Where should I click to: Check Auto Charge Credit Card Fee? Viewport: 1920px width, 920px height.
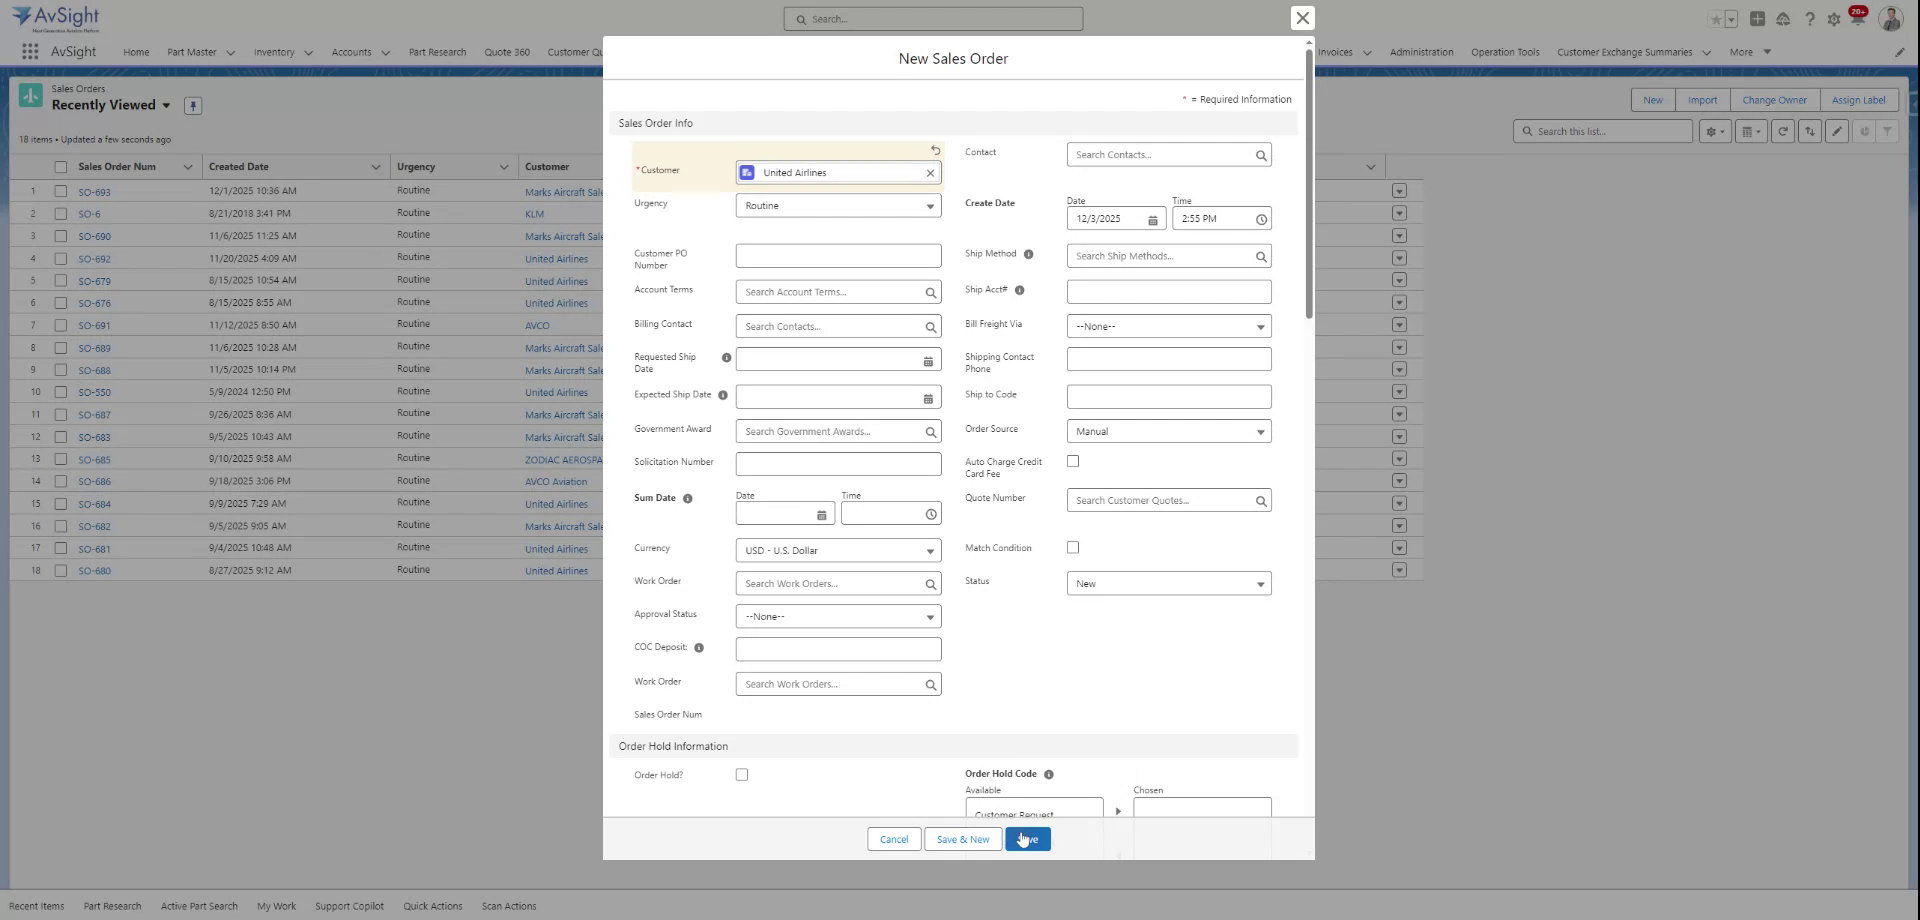click(1073, 461)
